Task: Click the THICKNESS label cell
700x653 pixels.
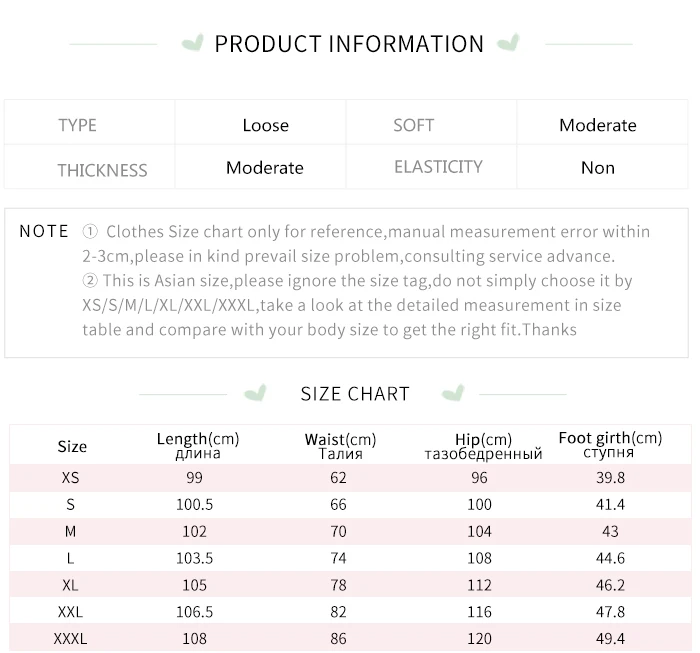Action: [x=102, y=170]
